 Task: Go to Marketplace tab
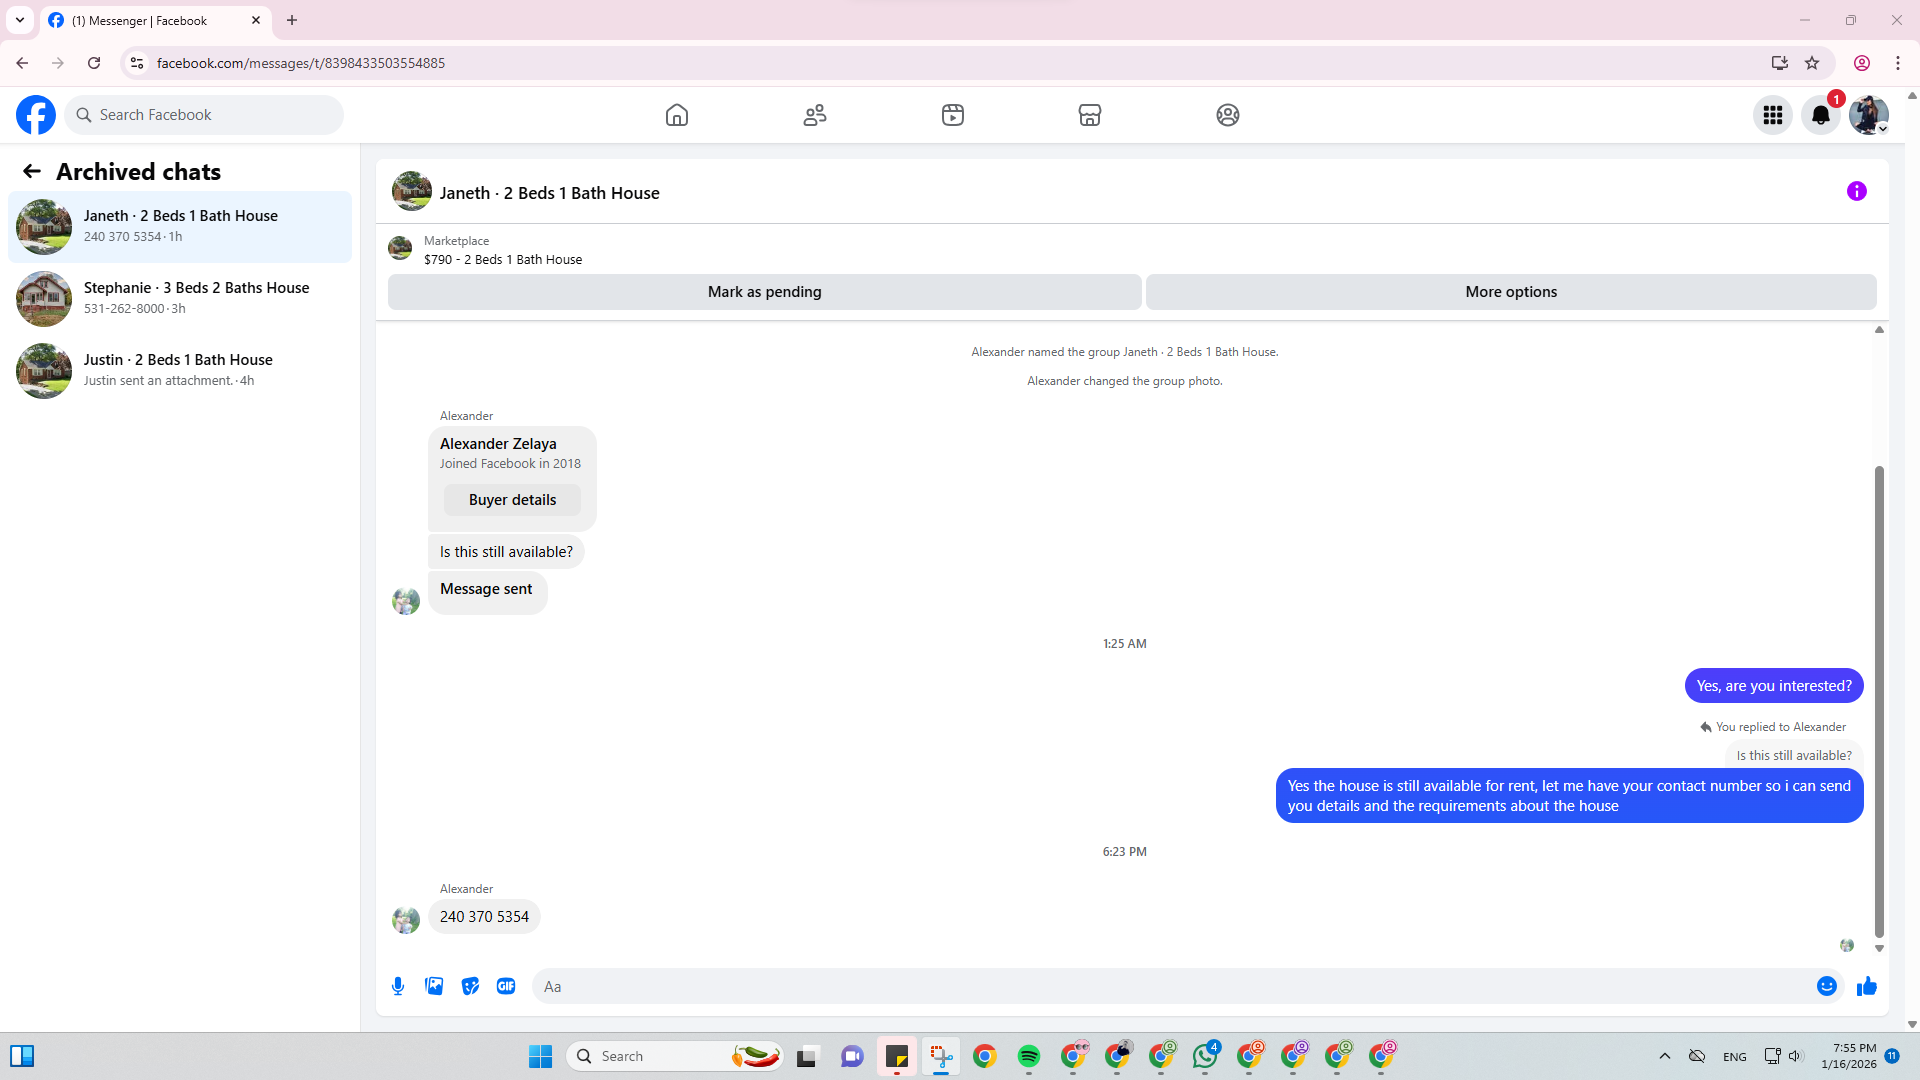[1089, 115]
